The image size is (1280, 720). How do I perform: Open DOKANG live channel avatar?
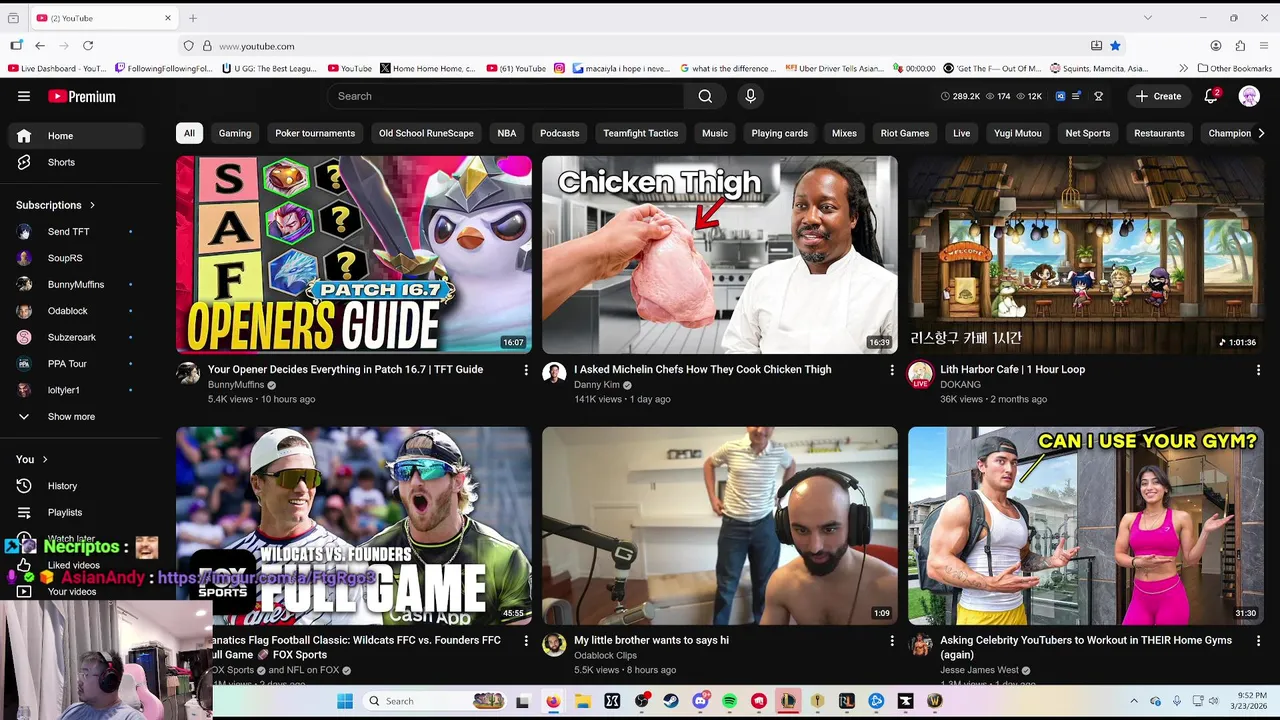coord(920,375)
